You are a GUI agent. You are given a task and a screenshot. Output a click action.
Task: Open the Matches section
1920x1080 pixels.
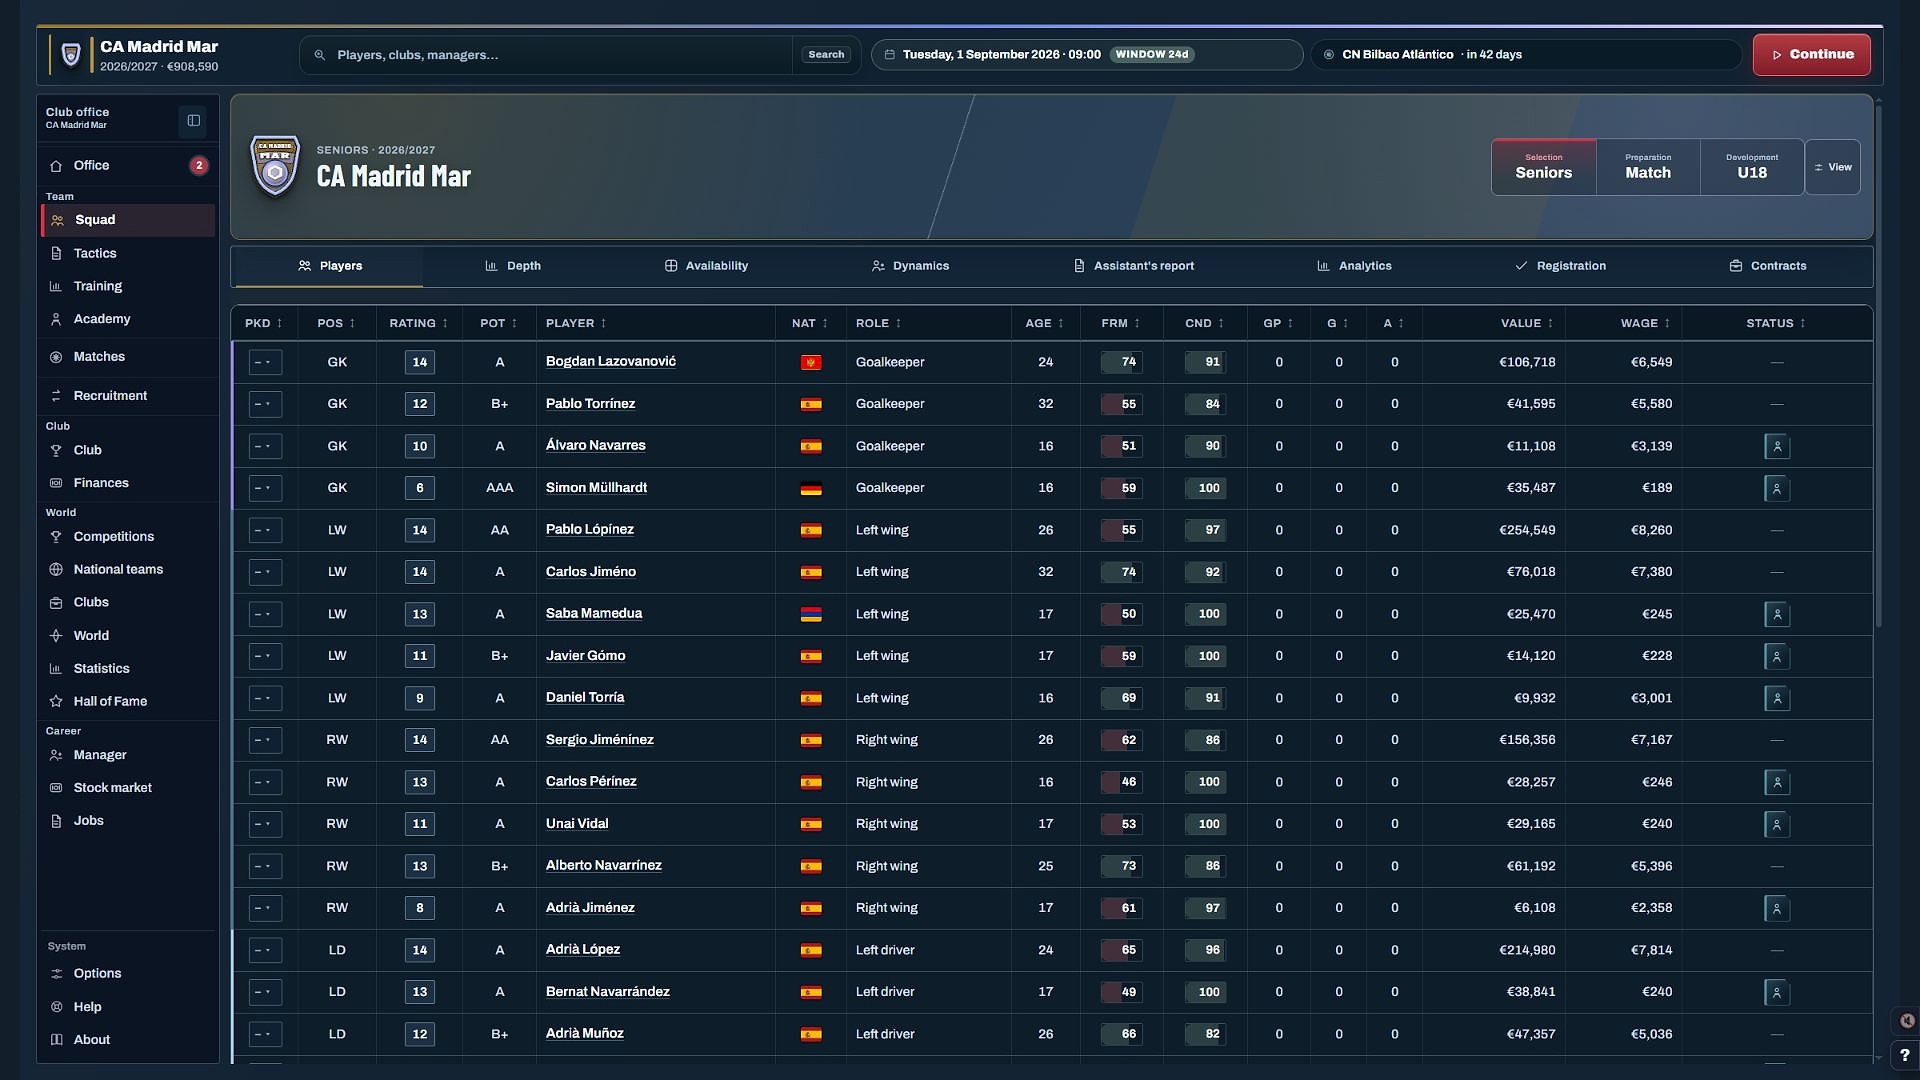coord(128,357)
